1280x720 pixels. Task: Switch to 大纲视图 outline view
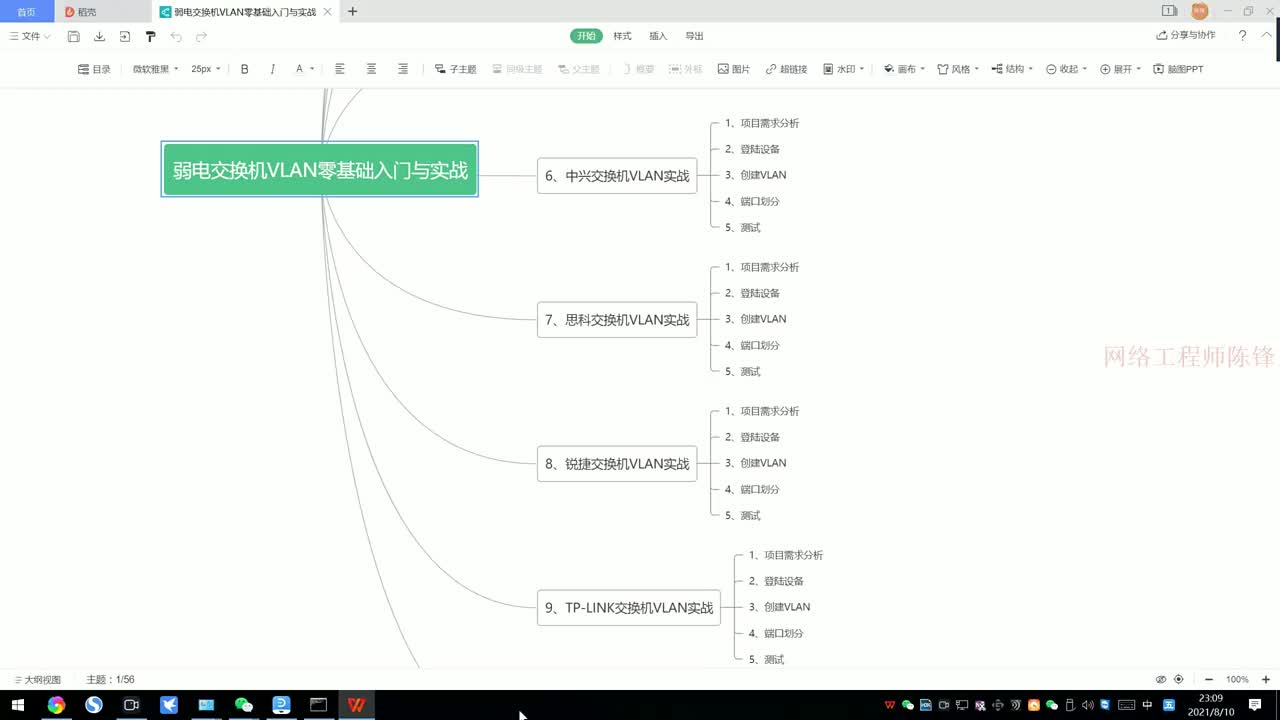click(x=37, y=680)
